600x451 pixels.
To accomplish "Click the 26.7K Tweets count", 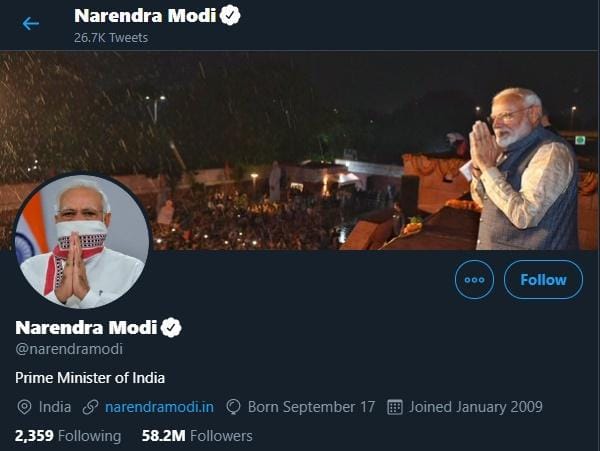I will click(x=111, y=37).
